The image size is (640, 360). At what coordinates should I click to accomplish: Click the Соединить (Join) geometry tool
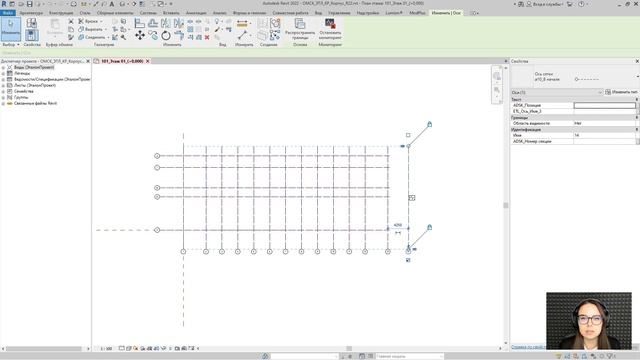pos(93,37)
